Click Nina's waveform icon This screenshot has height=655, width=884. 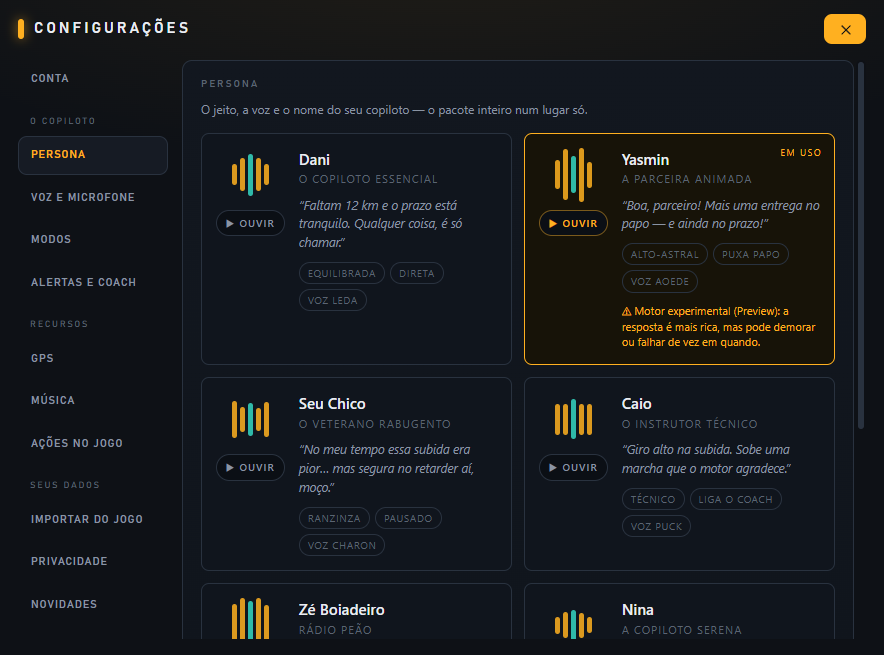click(573, 625)
